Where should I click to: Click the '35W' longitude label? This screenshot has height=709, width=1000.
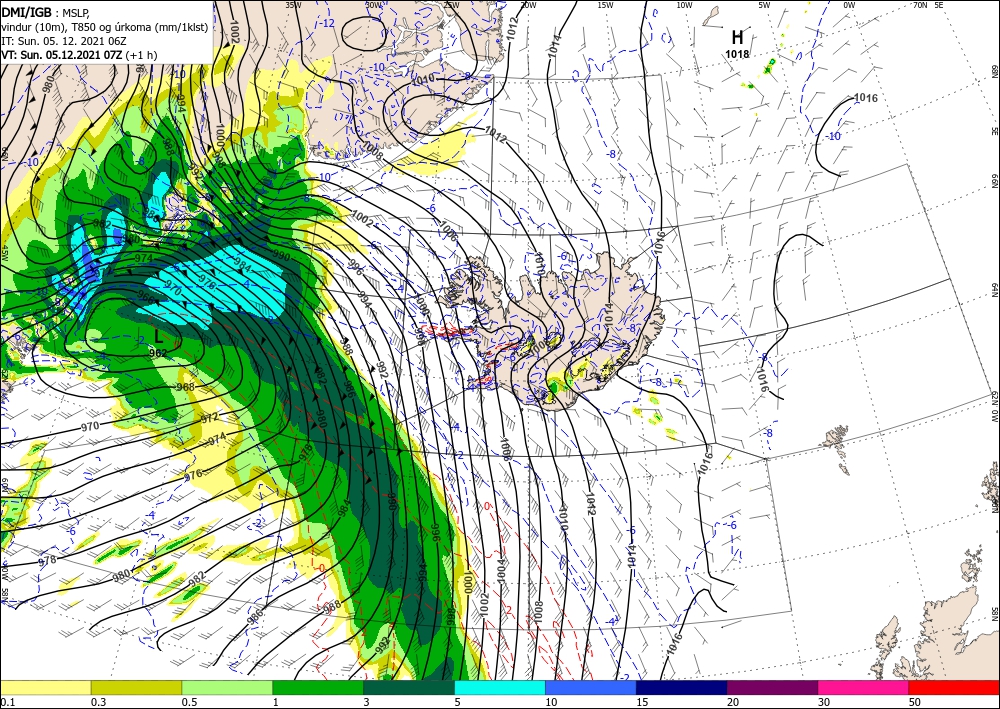pyautogui.click(x=293, y=5)
